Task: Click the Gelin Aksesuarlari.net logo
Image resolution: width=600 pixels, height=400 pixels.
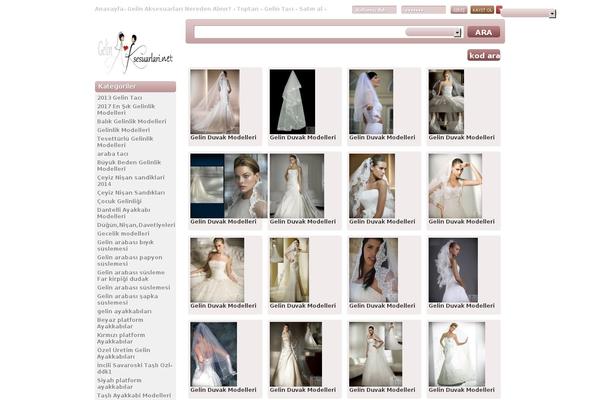Action: point(135,53)
